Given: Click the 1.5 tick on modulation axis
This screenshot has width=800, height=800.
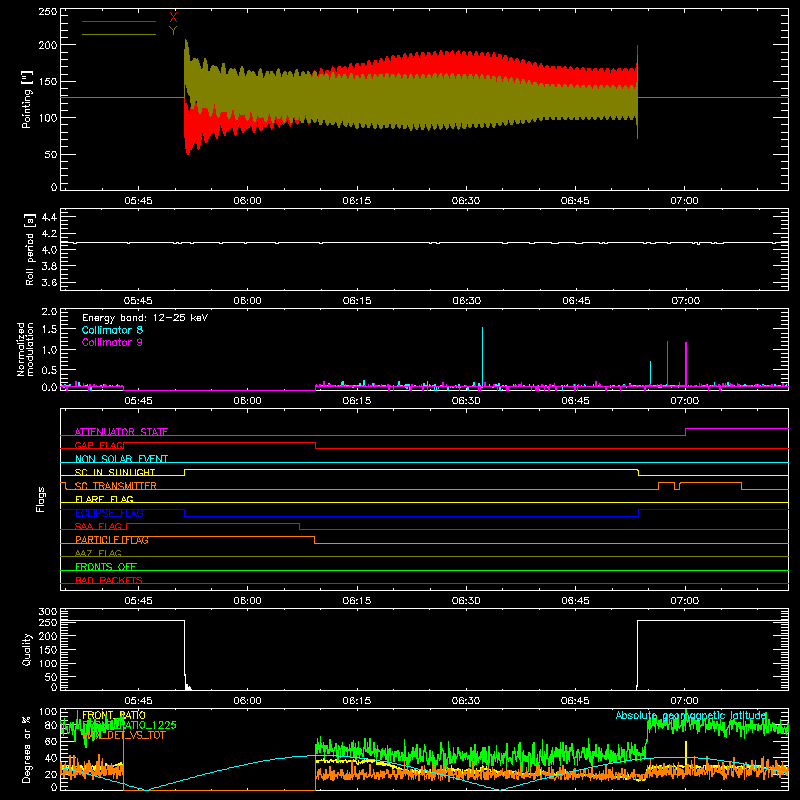Looking at the screenshot, I should click(x=49, y=330).
